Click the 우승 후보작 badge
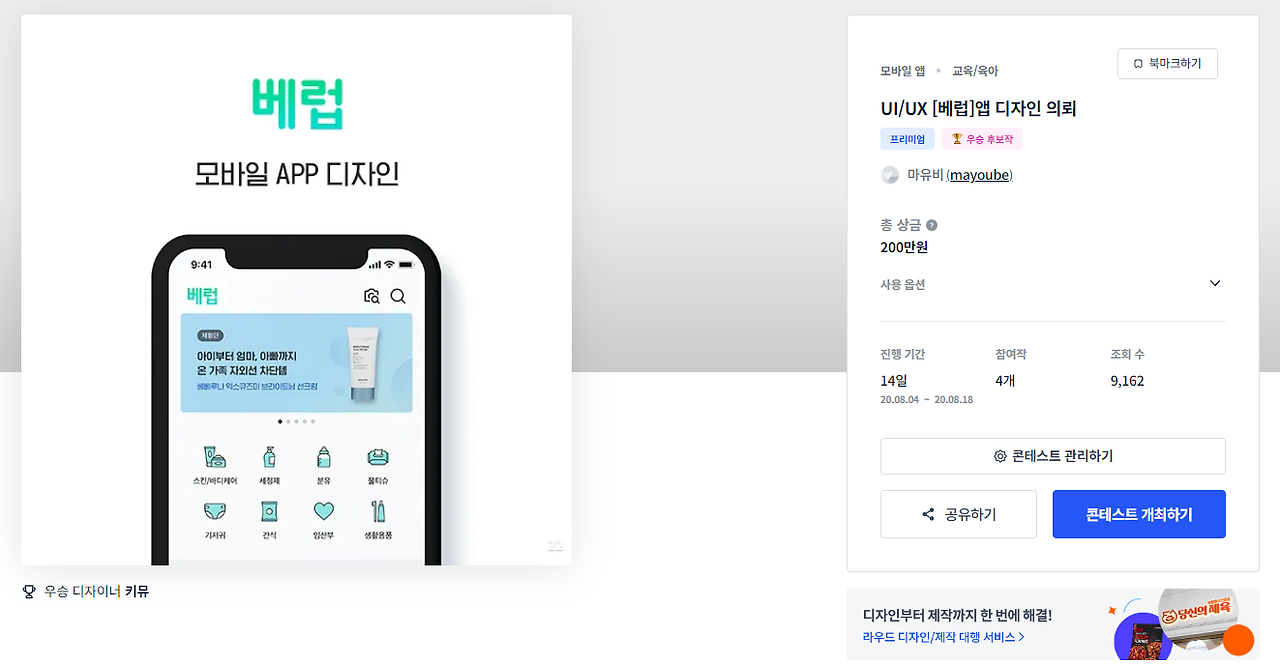This screenshot has height=665, width=1280. [983, 139]
